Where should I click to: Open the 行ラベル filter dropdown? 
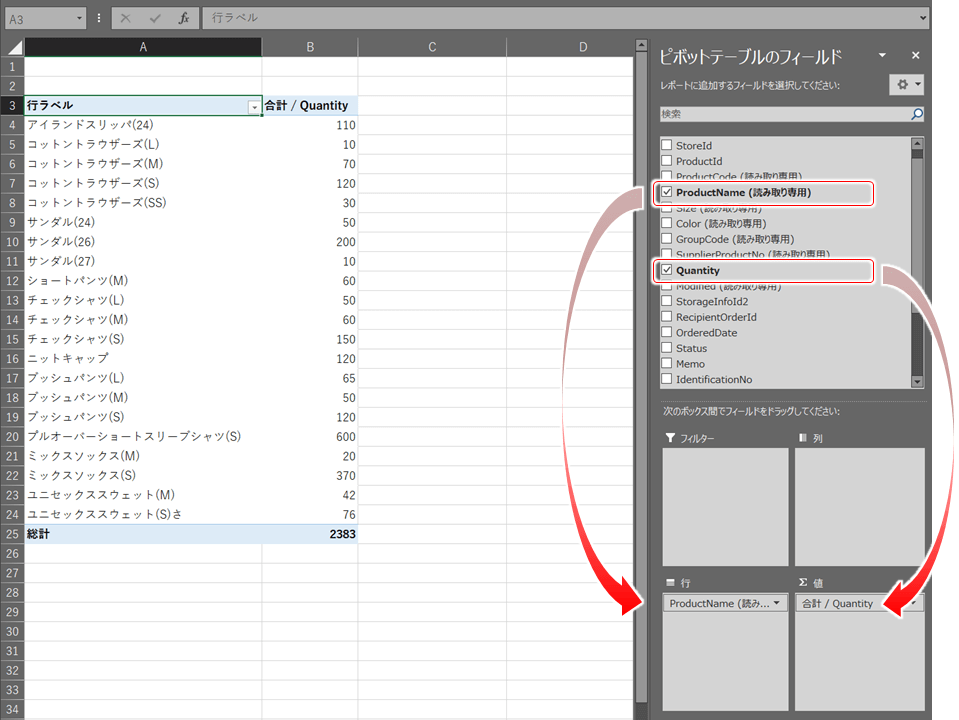tap(253, 106)
